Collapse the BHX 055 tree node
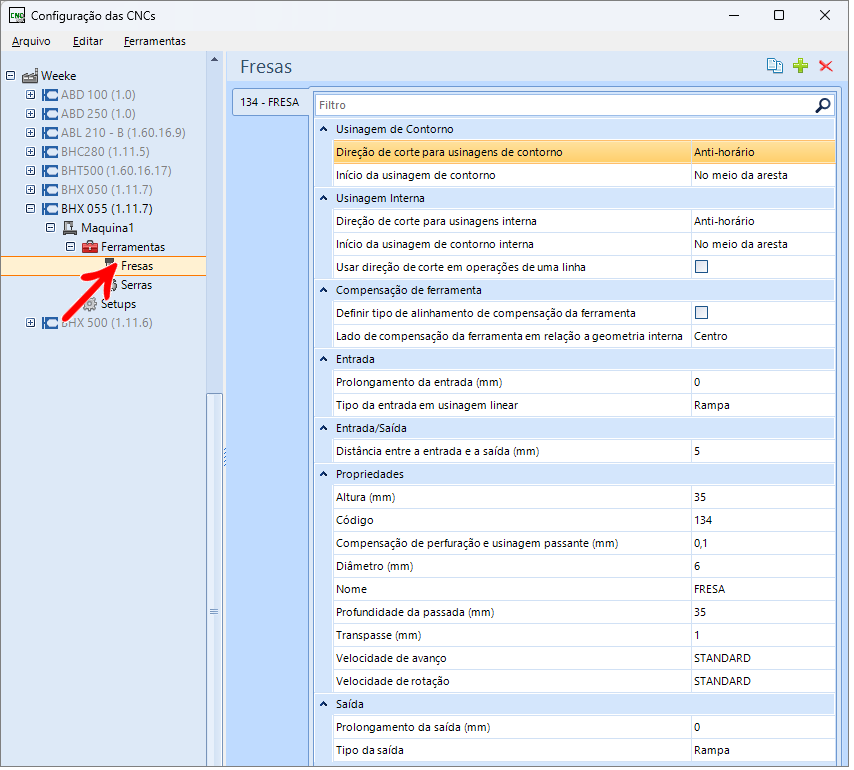Screen dimensions: 854x770 (30, 209)
